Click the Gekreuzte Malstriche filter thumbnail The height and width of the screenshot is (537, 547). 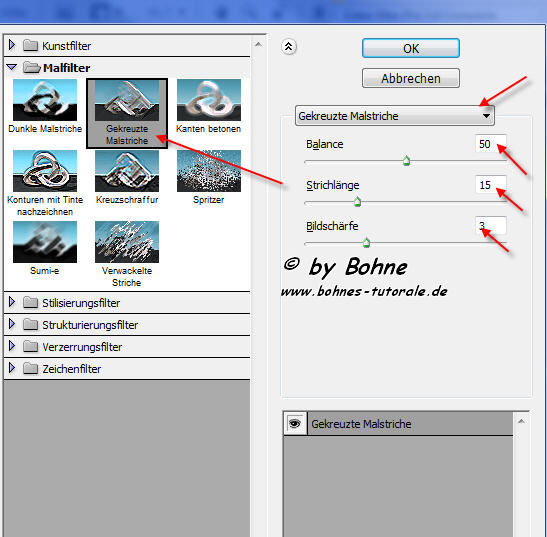127,100
